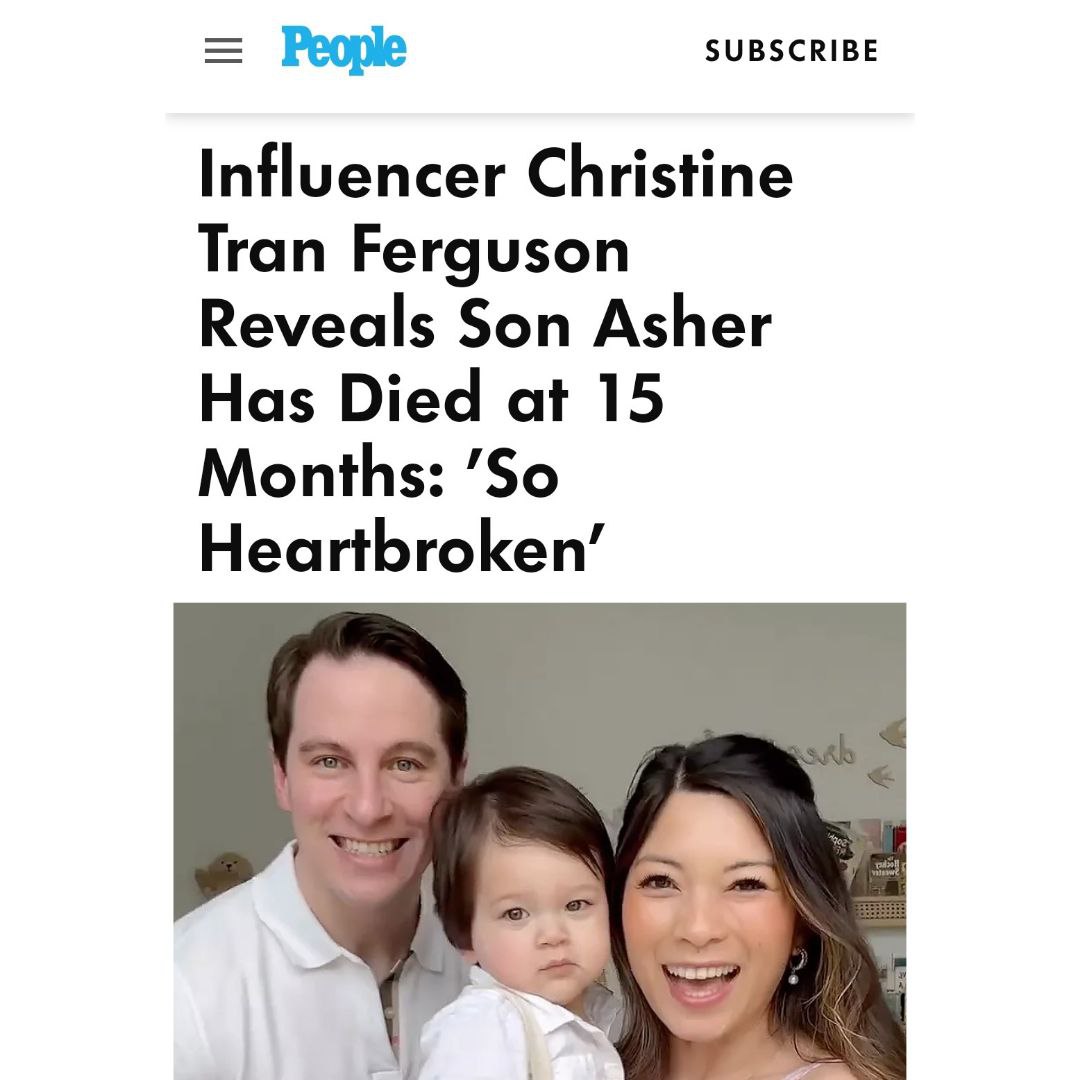Screen dimensions: 1080x1080
Task: Click "Ferguson" in the article title
Action: tap(490, 250)
